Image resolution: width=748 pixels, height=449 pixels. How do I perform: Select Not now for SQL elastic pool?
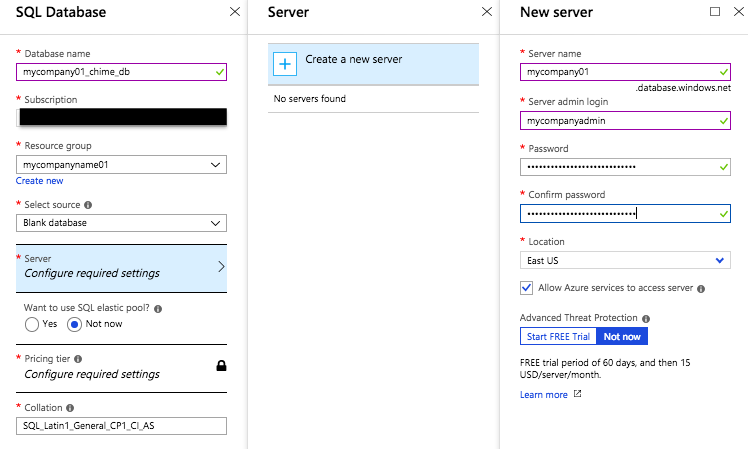click(74, 324)
